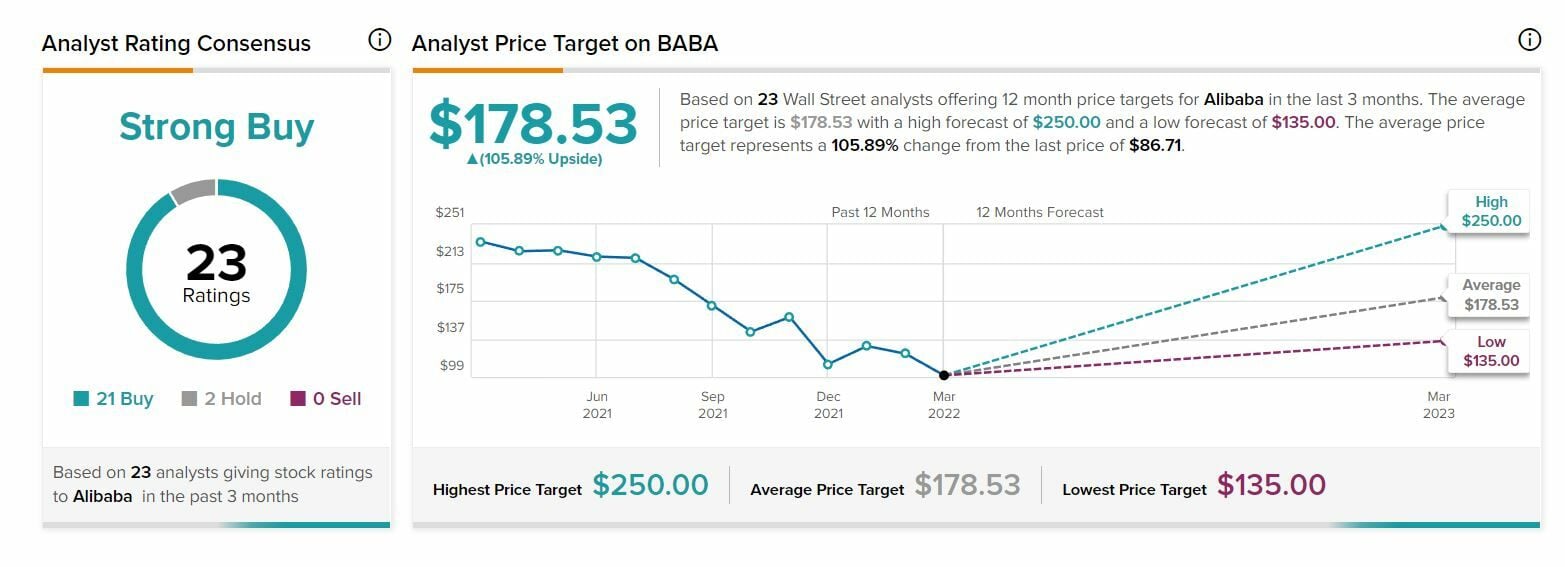Click the first data point on price chart
The height and width of the screenshot is (567, 1565).
[x=481, y=242]
